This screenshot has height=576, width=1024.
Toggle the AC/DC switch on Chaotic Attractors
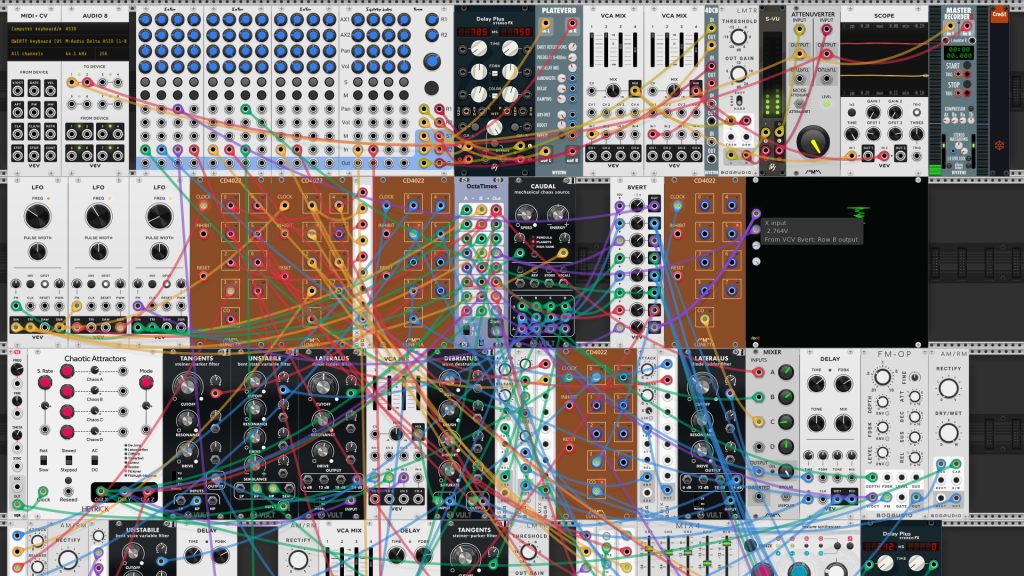click(x=95, y=460)
